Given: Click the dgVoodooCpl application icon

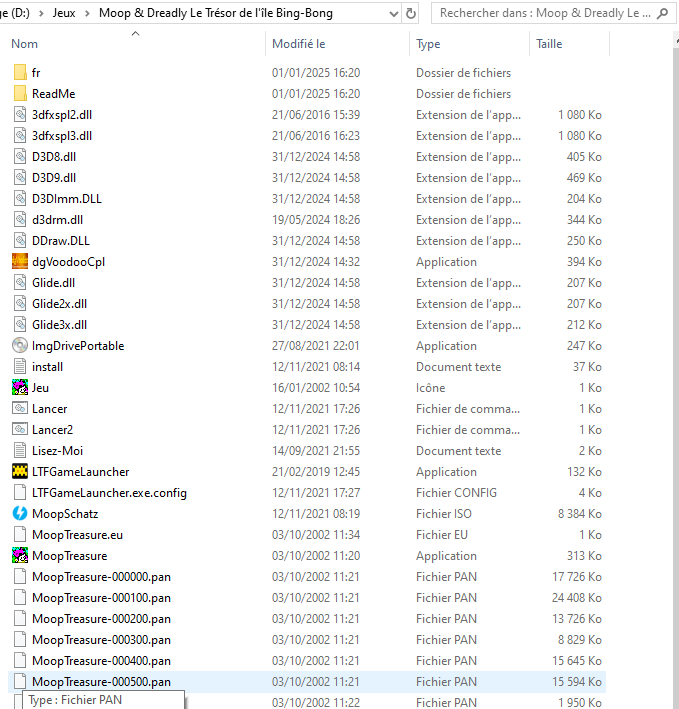Looking at the screenshot, I should point(20,261).
